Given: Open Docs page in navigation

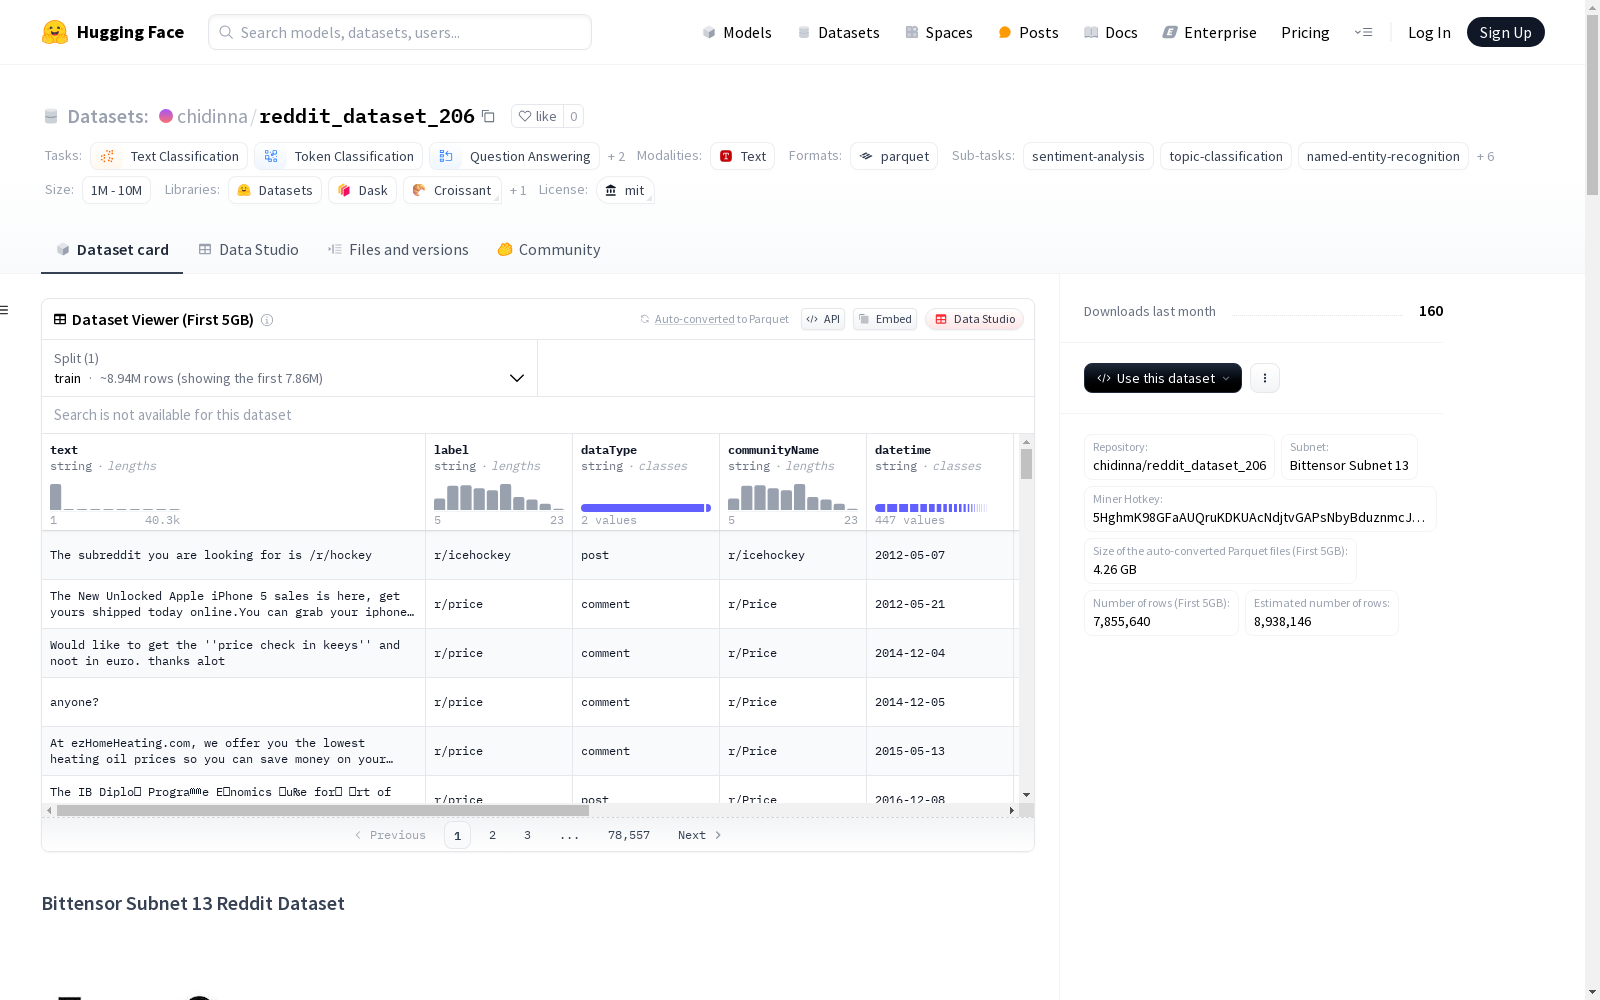Looking at the screenshot, I should [x=1111, y=32].
